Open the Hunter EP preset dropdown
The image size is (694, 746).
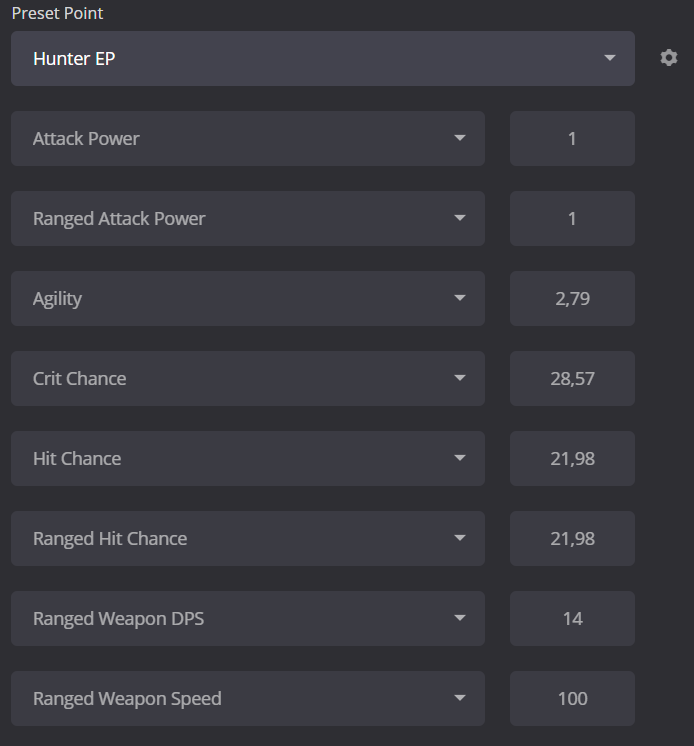point(322,58)
